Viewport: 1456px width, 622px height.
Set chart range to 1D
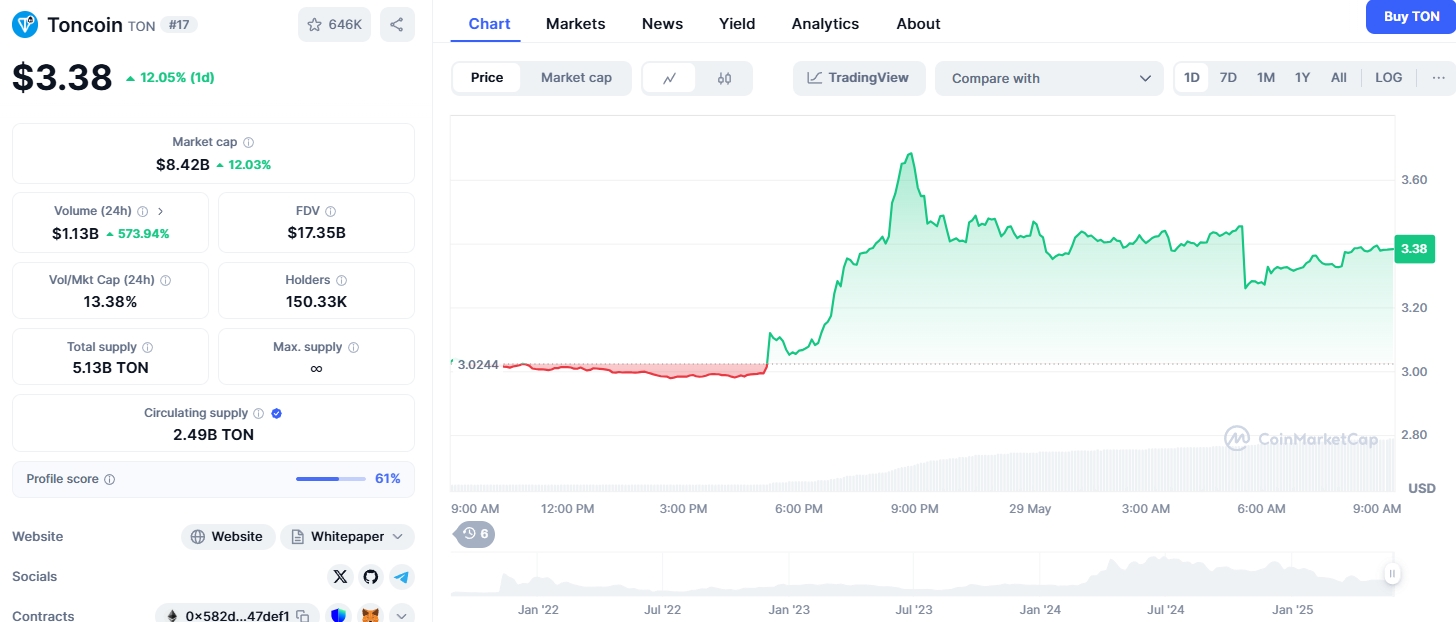1192,78
